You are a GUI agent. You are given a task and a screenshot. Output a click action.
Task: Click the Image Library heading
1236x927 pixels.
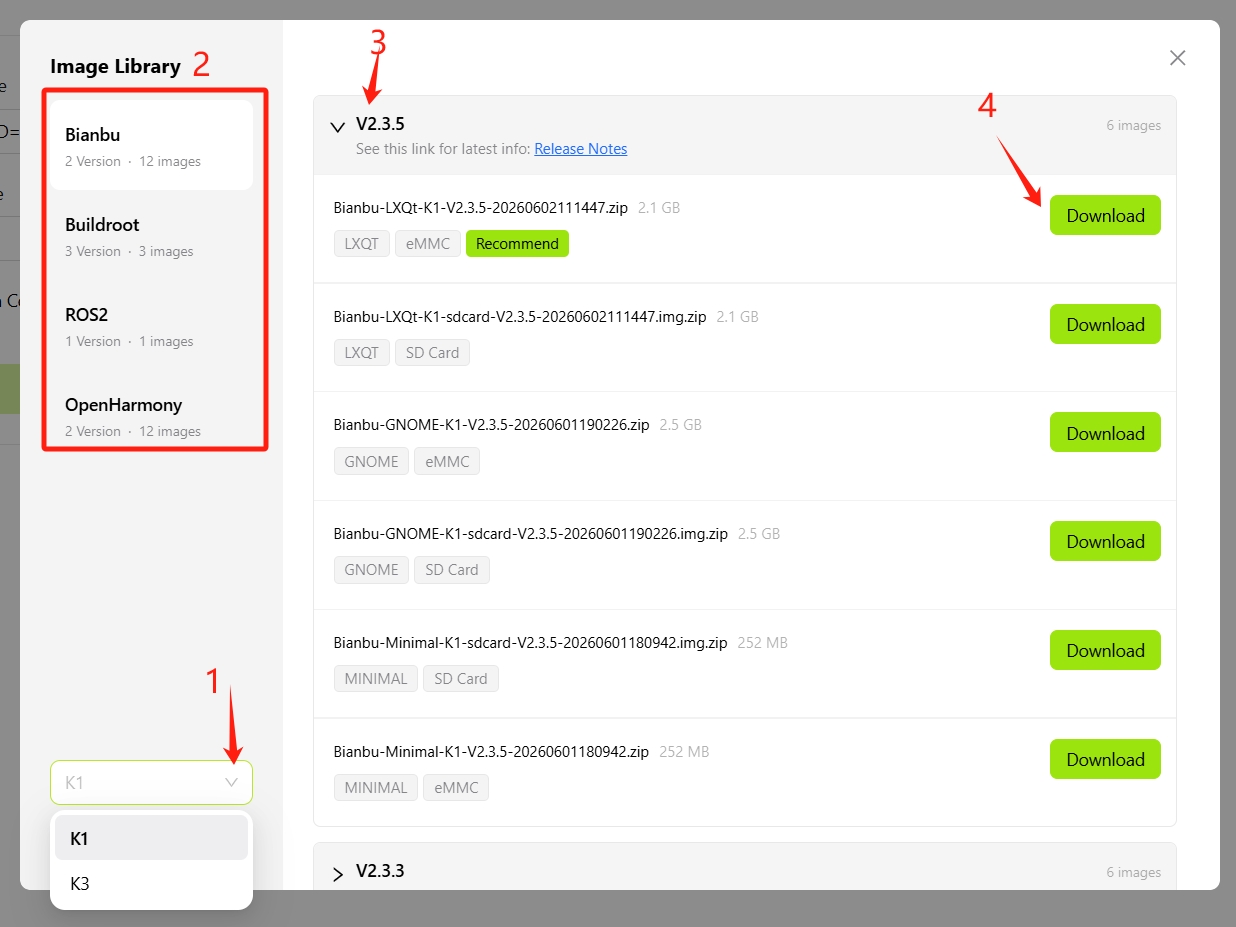pyautogui.click(x=115, y=66)
